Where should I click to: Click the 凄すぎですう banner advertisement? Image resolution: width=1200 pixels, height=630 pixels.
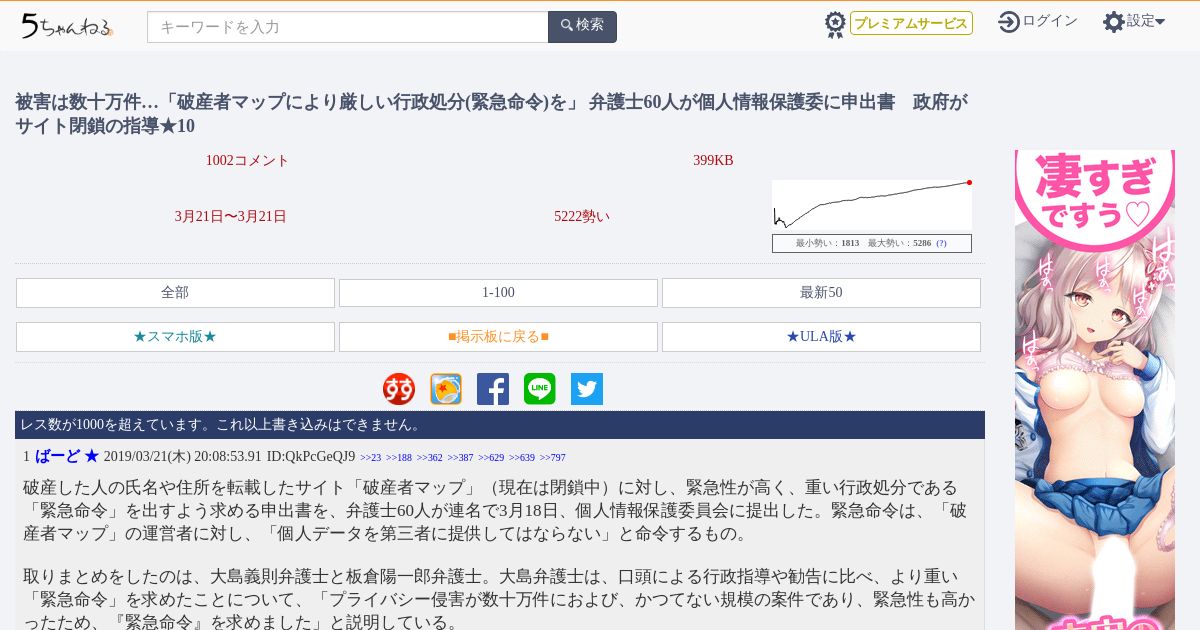pos(1095,390)
